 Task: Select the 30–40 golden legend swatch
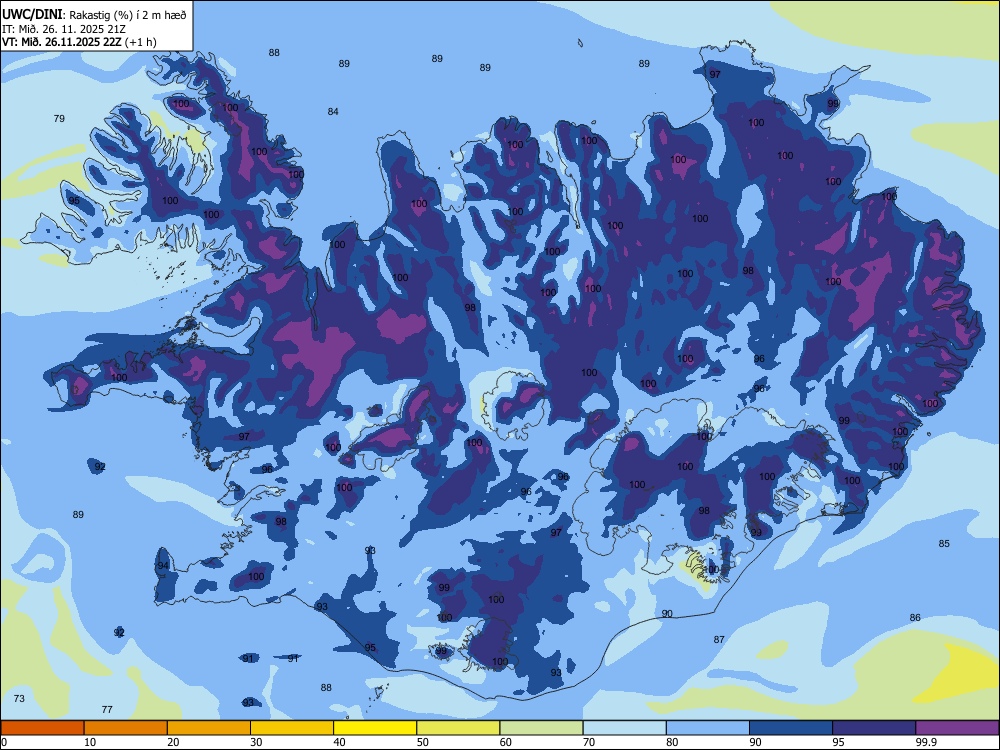[x=292, y=728]
